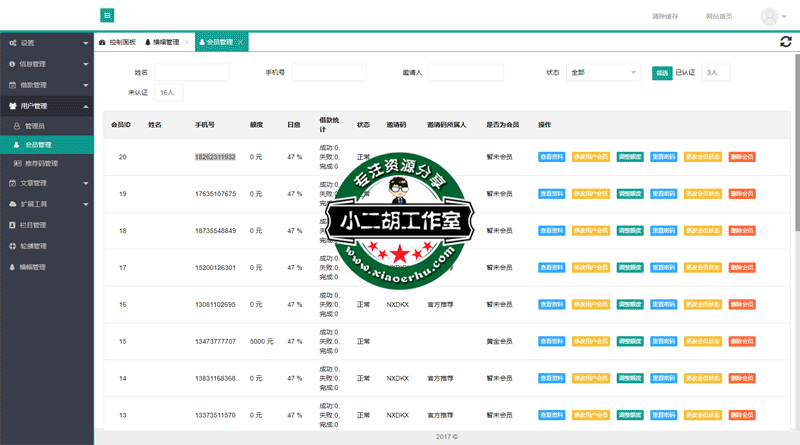Click the 手机号 search input field
This screenshot has height=445, width=800.
(327, 72)
